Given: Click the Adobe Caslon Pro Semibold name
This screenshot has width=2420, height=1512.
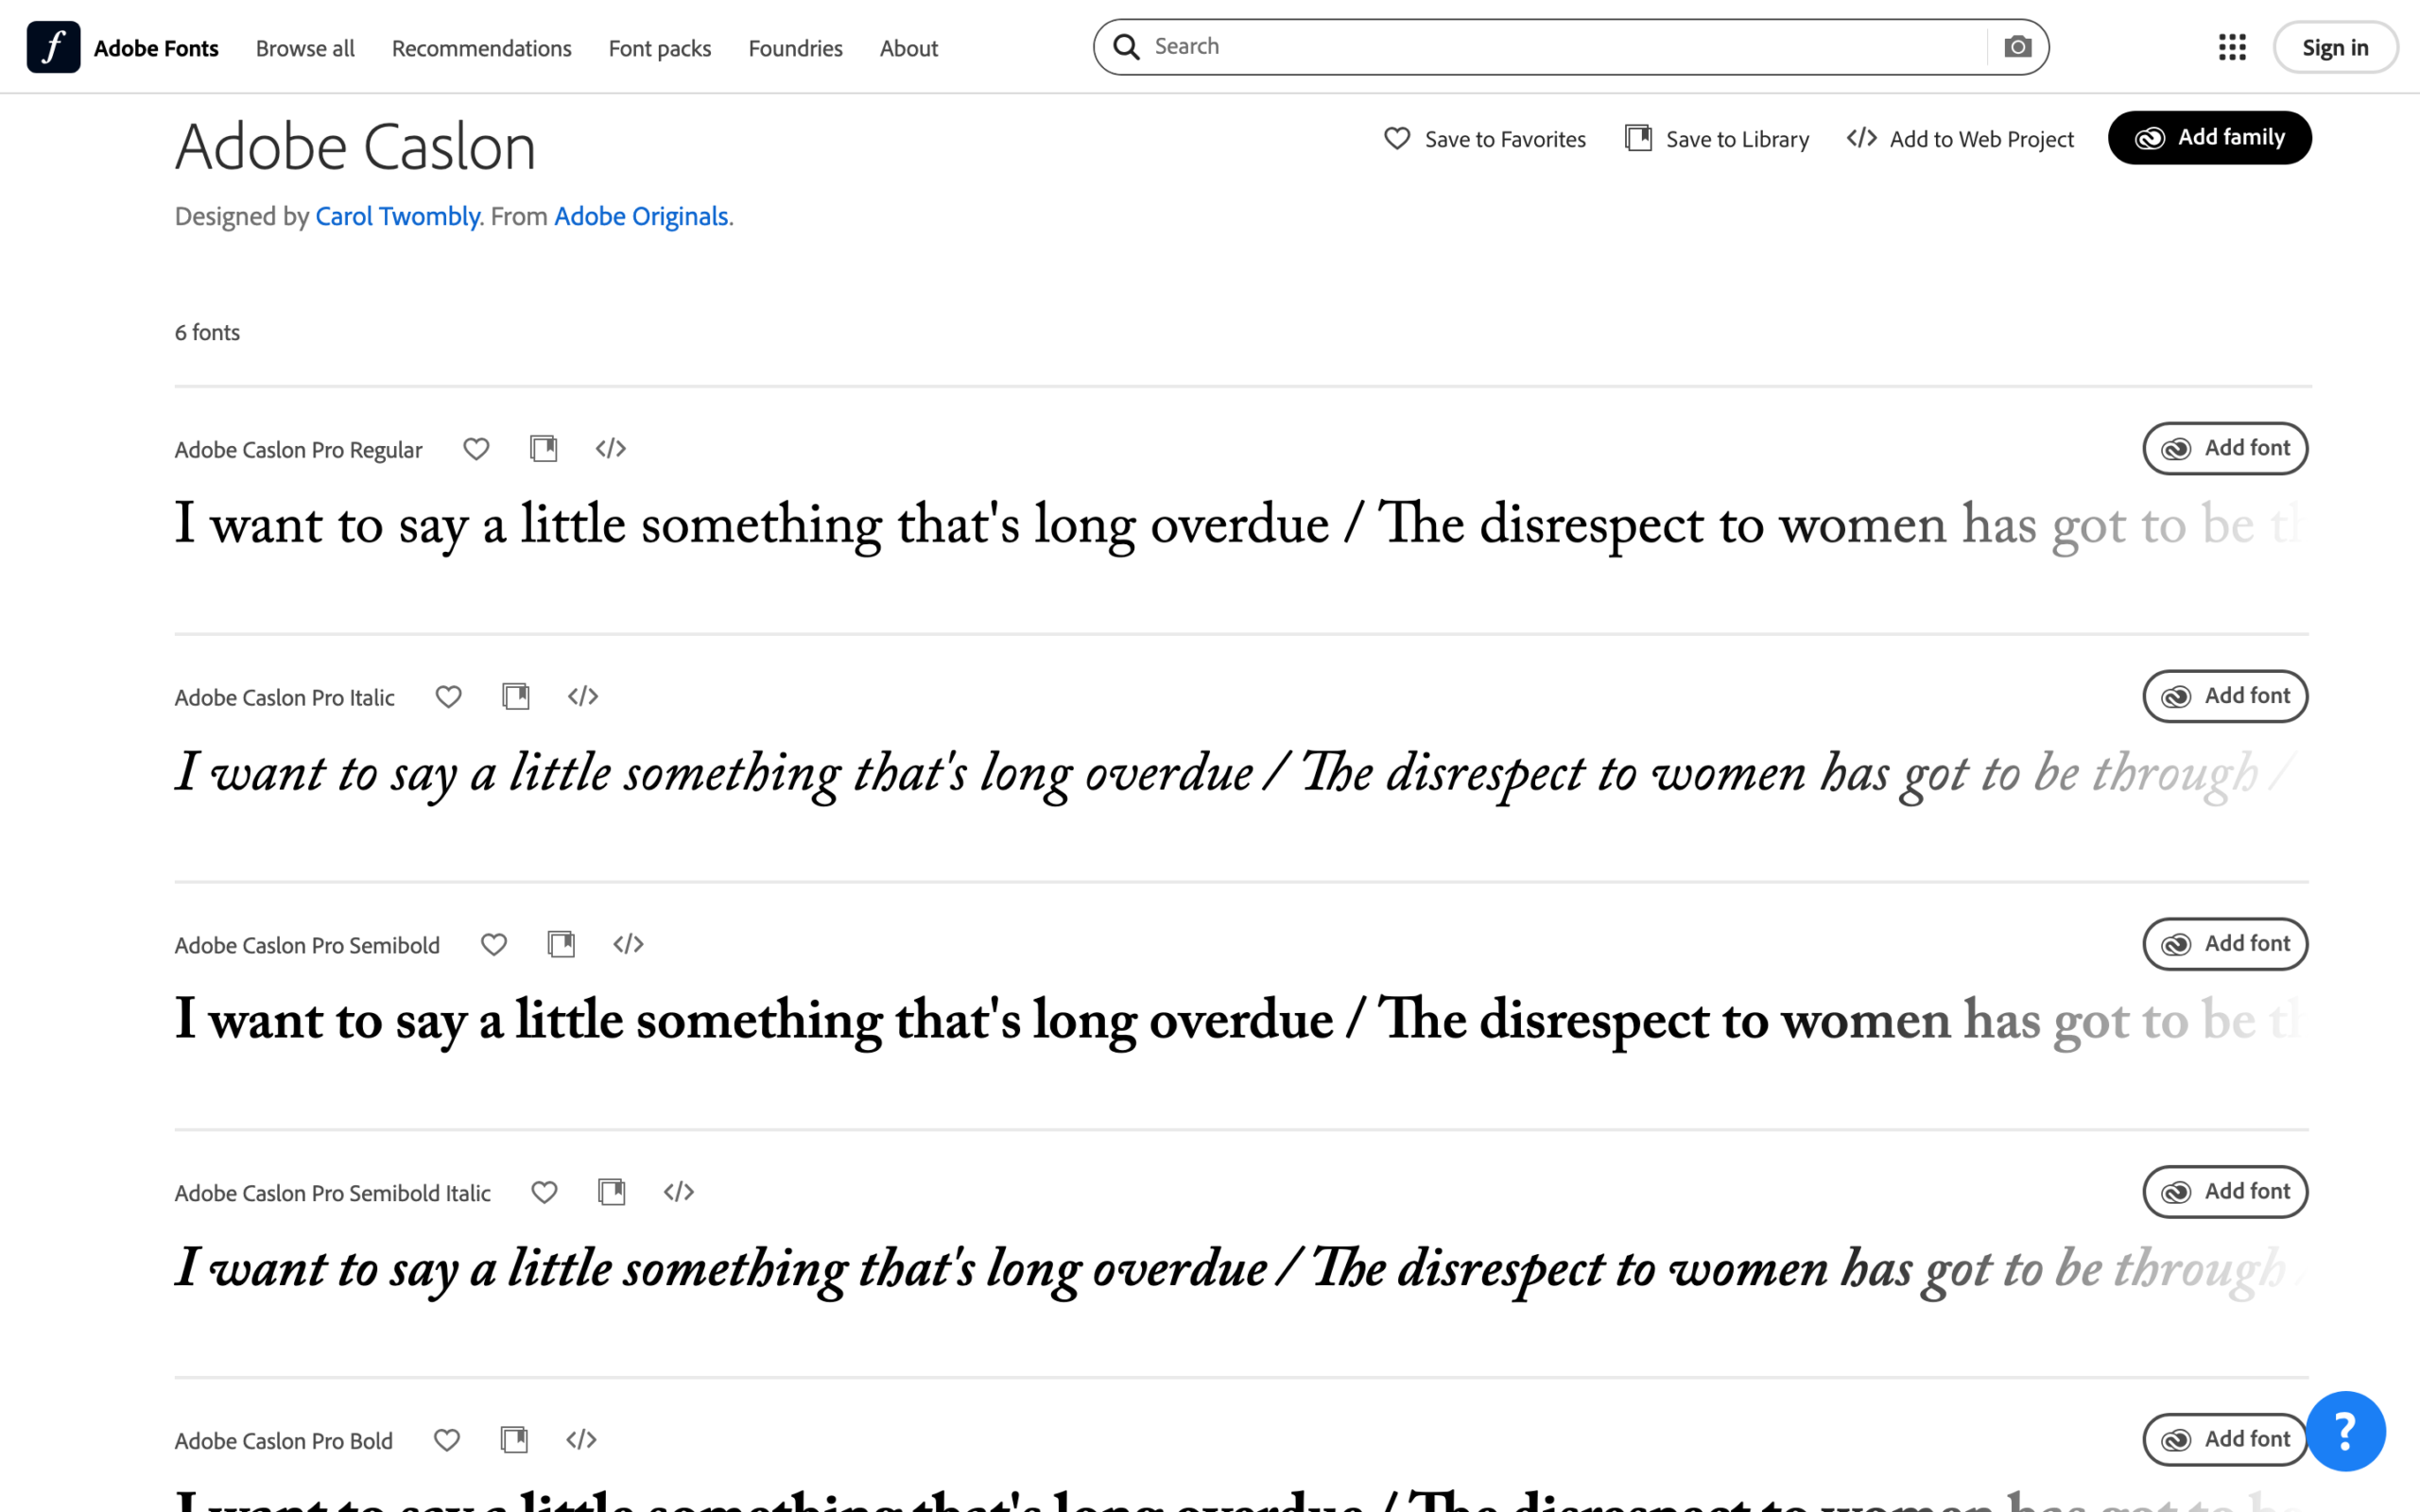Looking at the screenshot, I should [308, 946].
